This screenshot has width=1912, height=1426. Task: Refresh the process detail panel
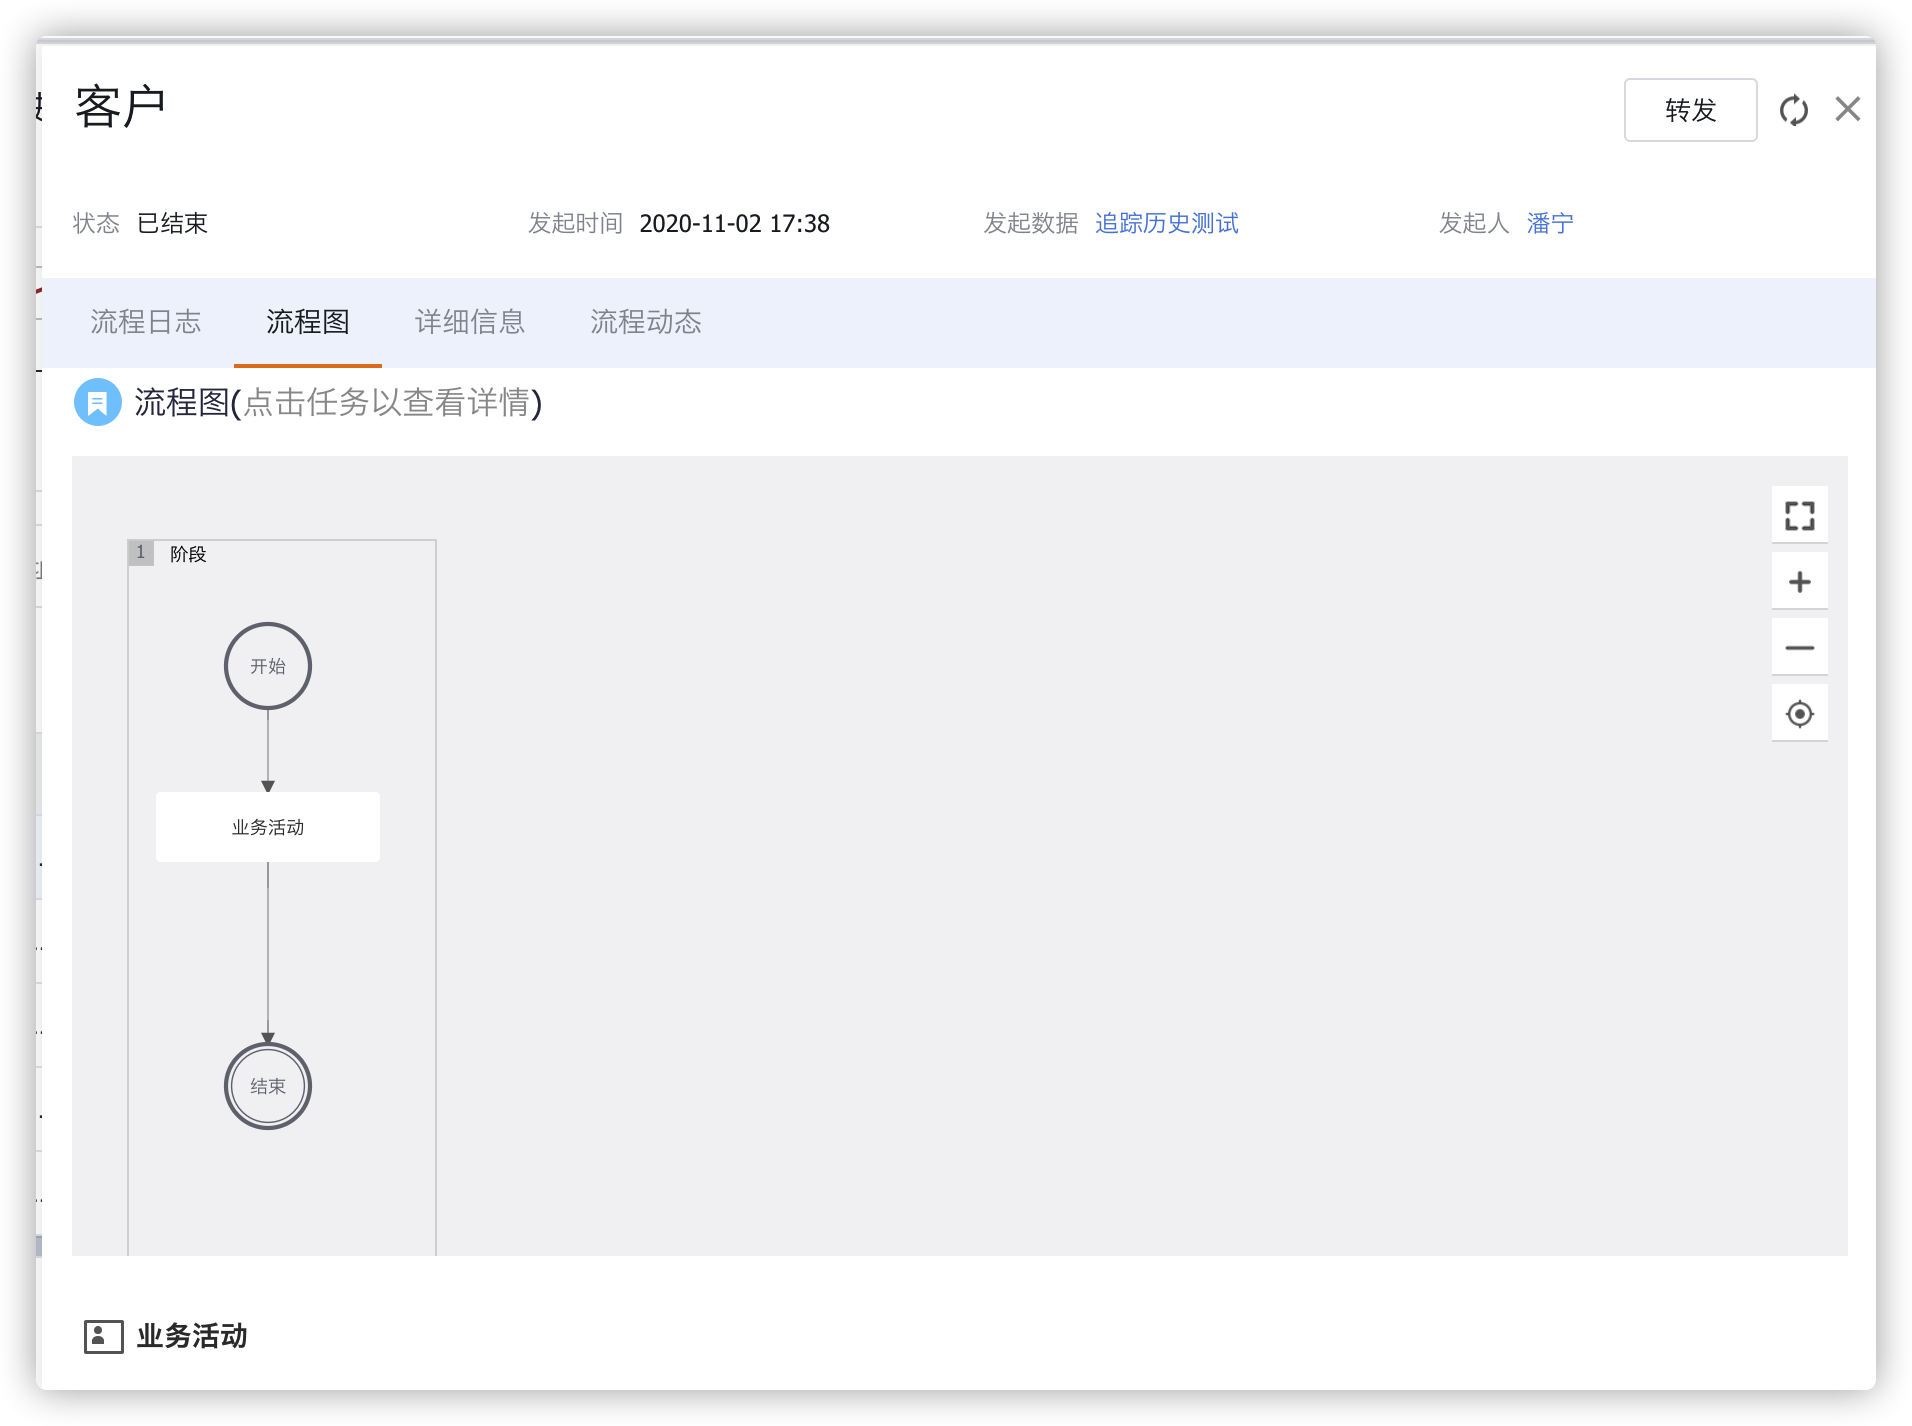[1794, 110]
